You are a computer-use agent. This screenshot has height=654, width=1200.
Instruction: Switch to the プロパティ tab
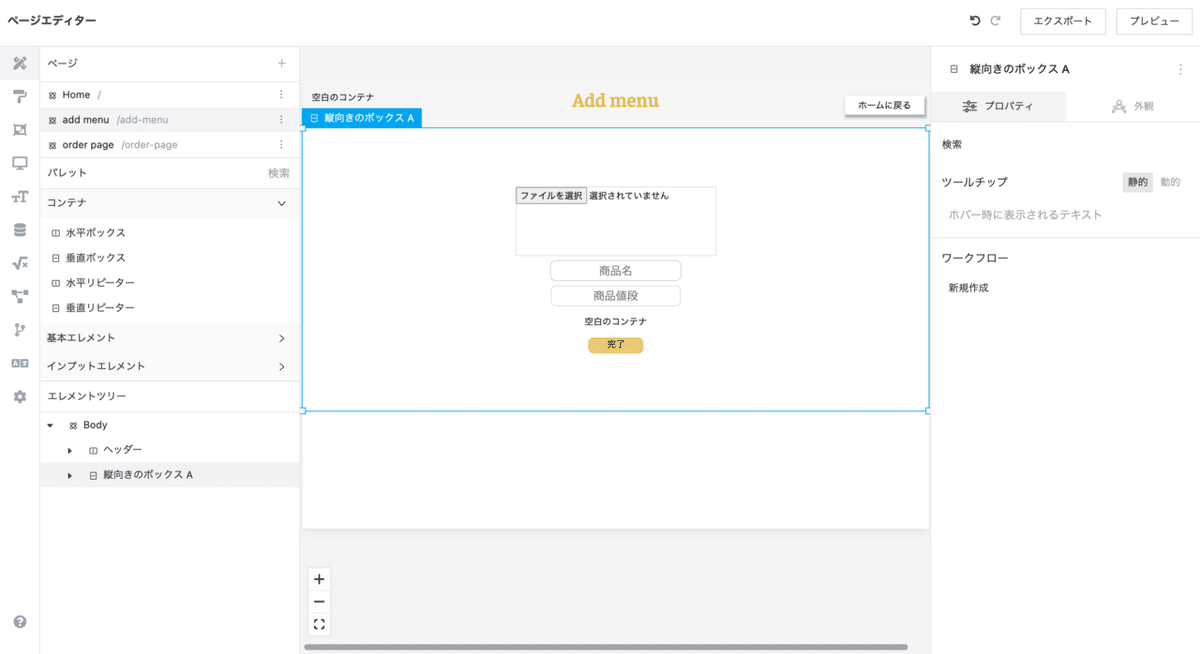(998, 106)
